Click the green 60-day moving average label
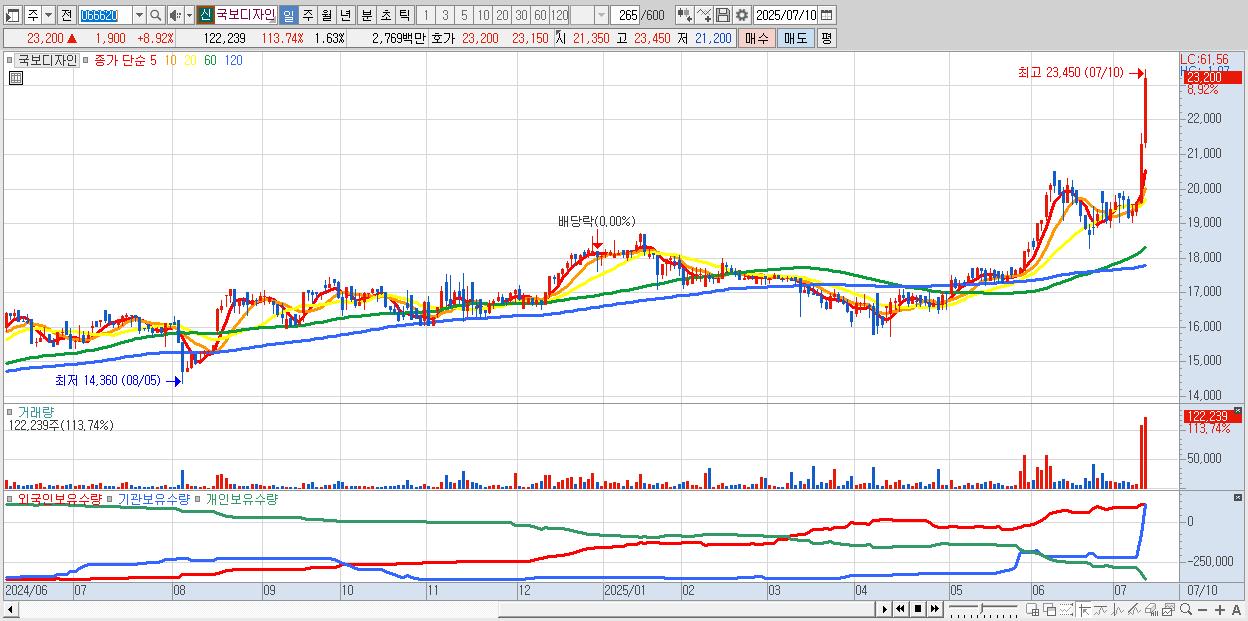This screenshot has height=621, width=1248. [210, 60]
